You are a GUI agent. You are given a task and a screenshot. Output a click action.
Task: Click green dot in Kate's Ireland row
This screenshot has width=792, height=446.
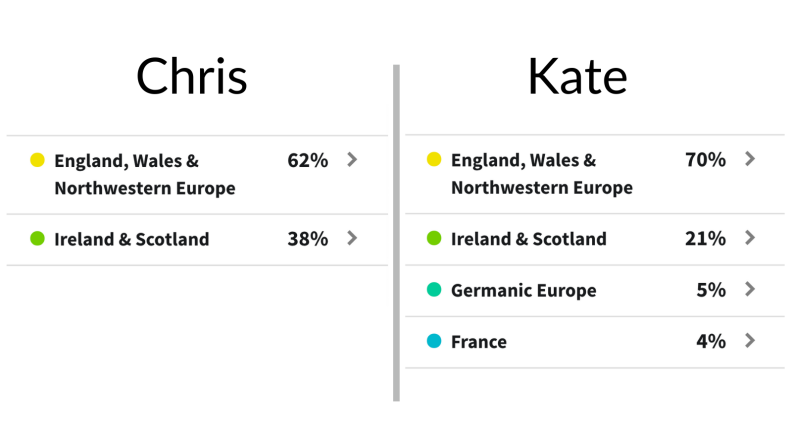434,238
